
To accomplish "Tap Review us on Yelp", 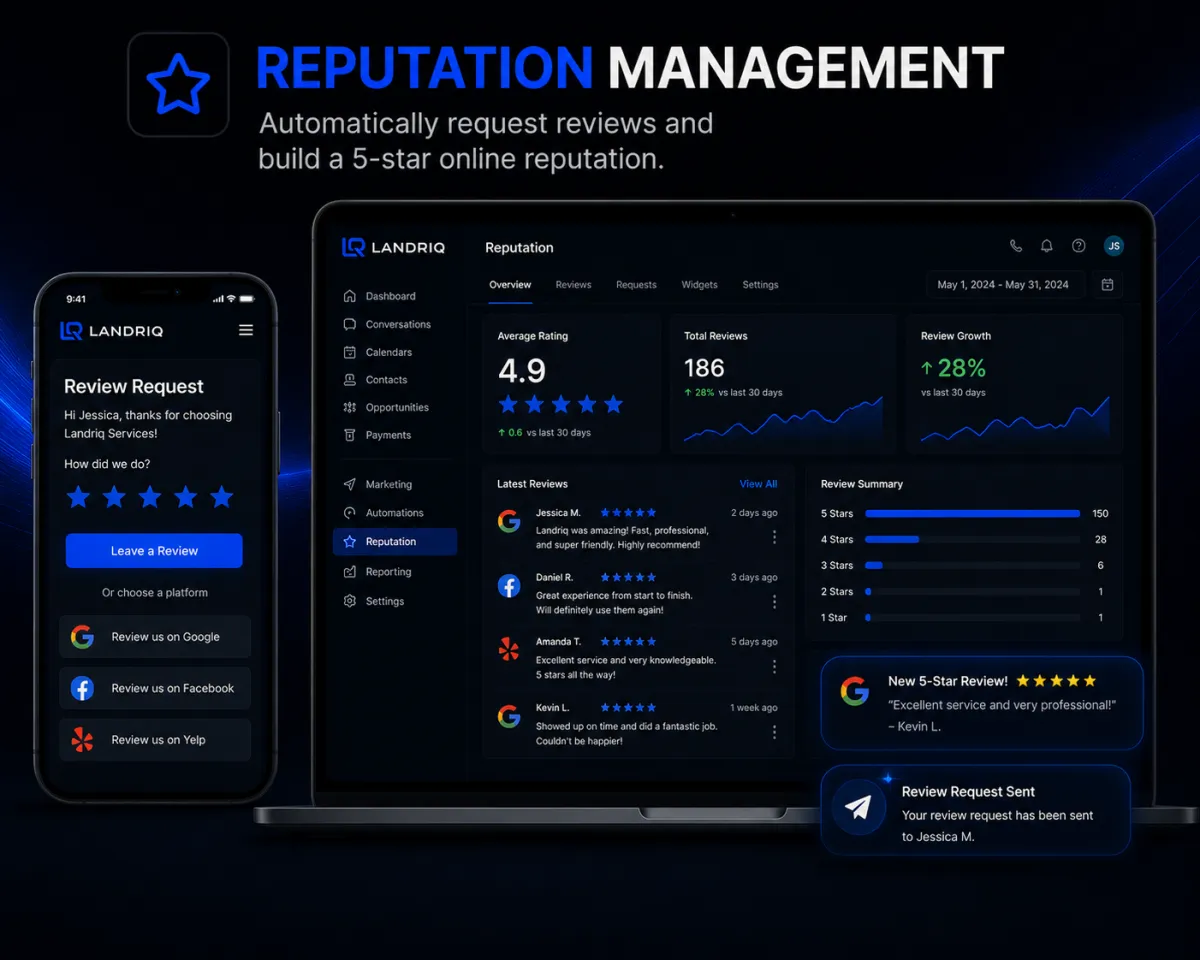I will [x=155, y=740].
